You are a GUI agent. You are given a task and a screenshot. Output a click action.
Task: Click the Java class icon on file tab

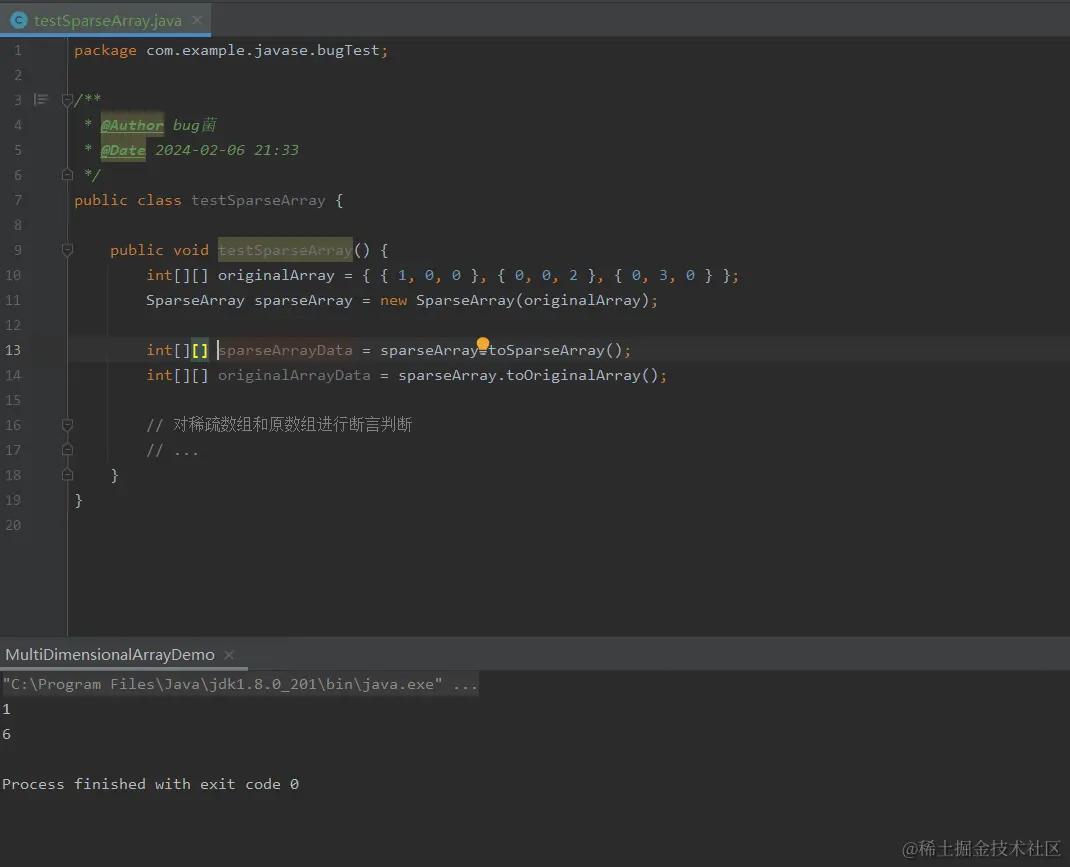tap(18, 20)
